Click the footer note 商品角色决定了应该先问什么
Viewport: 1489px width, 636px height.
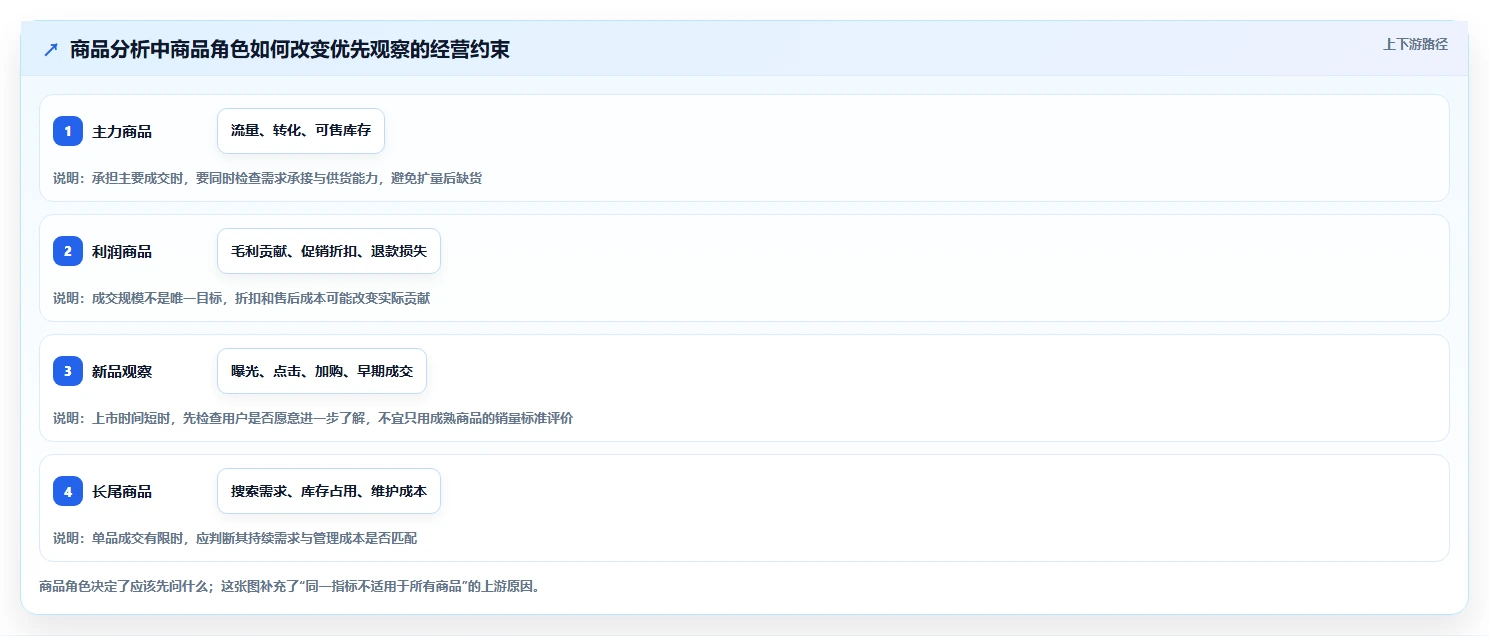tap(290, 586)
